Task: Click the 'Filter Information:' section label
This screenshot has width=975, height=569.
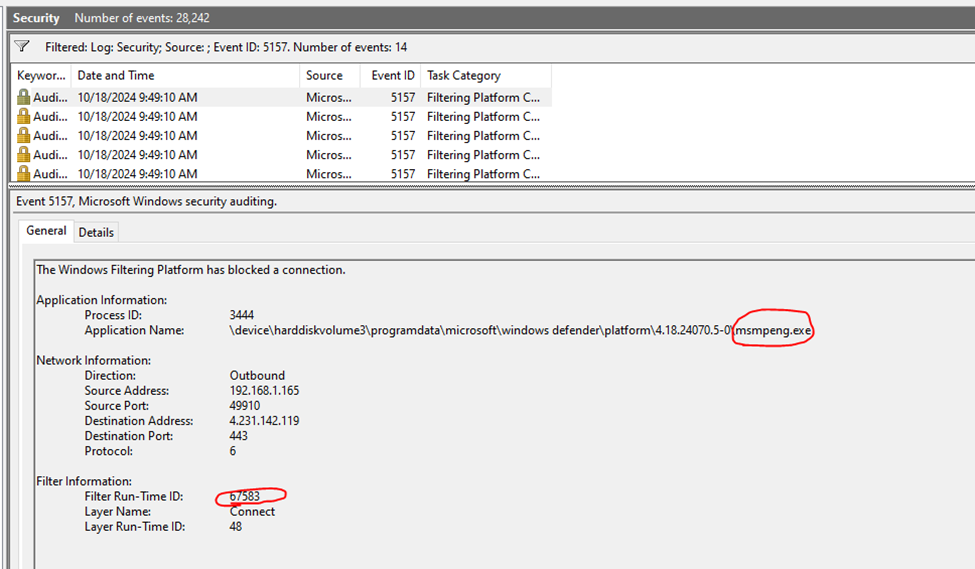Action: coord(84,481)
